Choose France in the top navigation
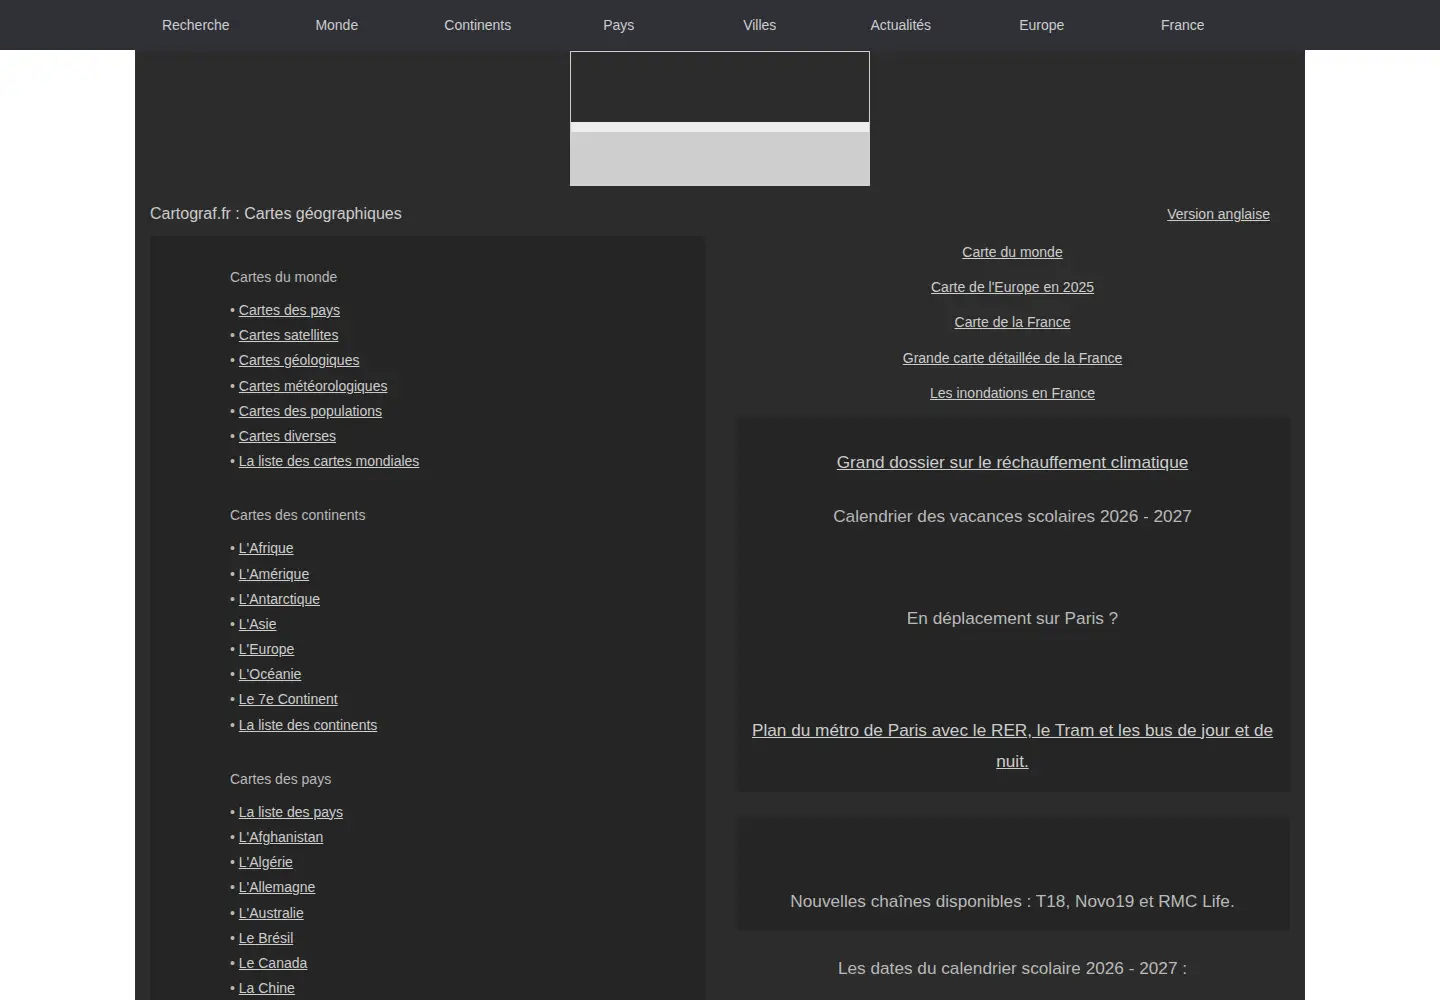Screen dimensions: 1440x1000 pos(1183,25)
